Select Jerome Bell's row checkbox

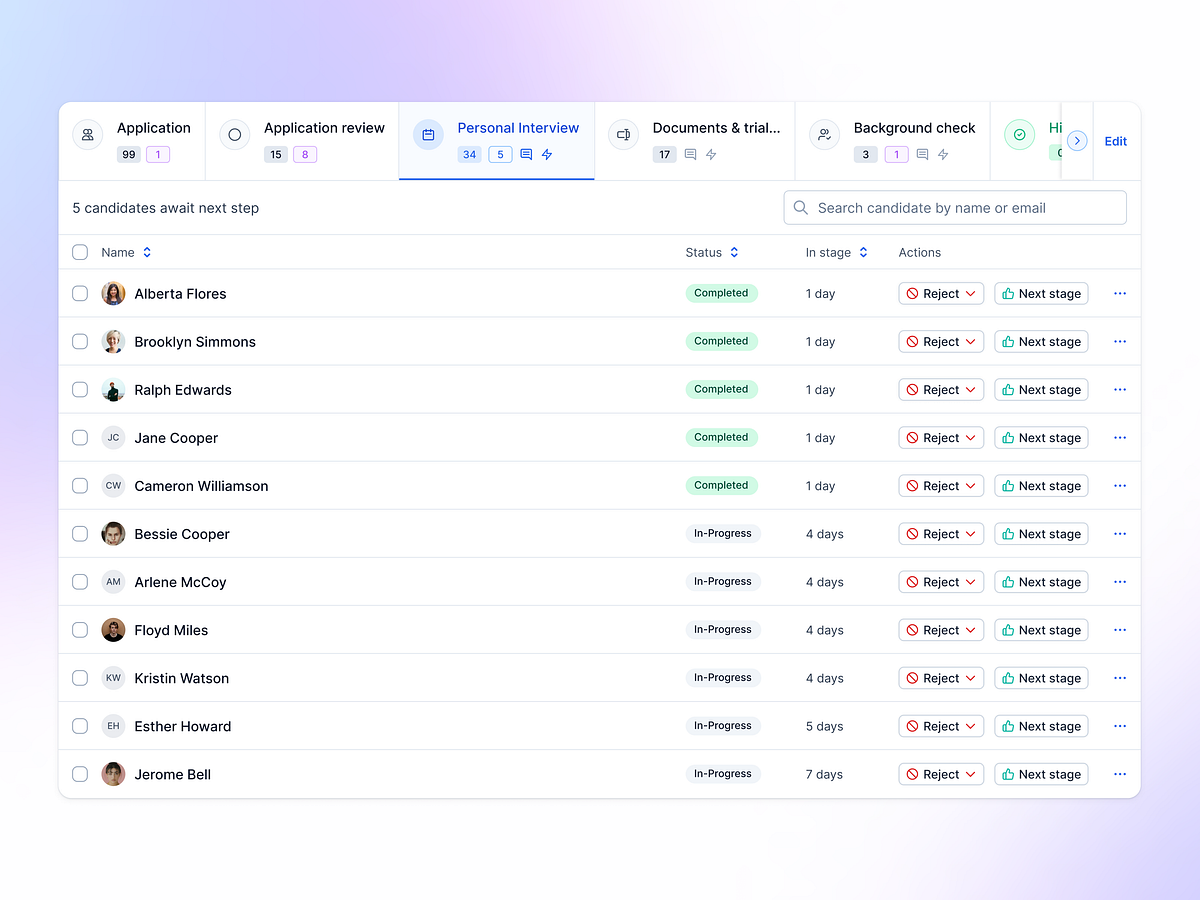click(x=80, y=774)
